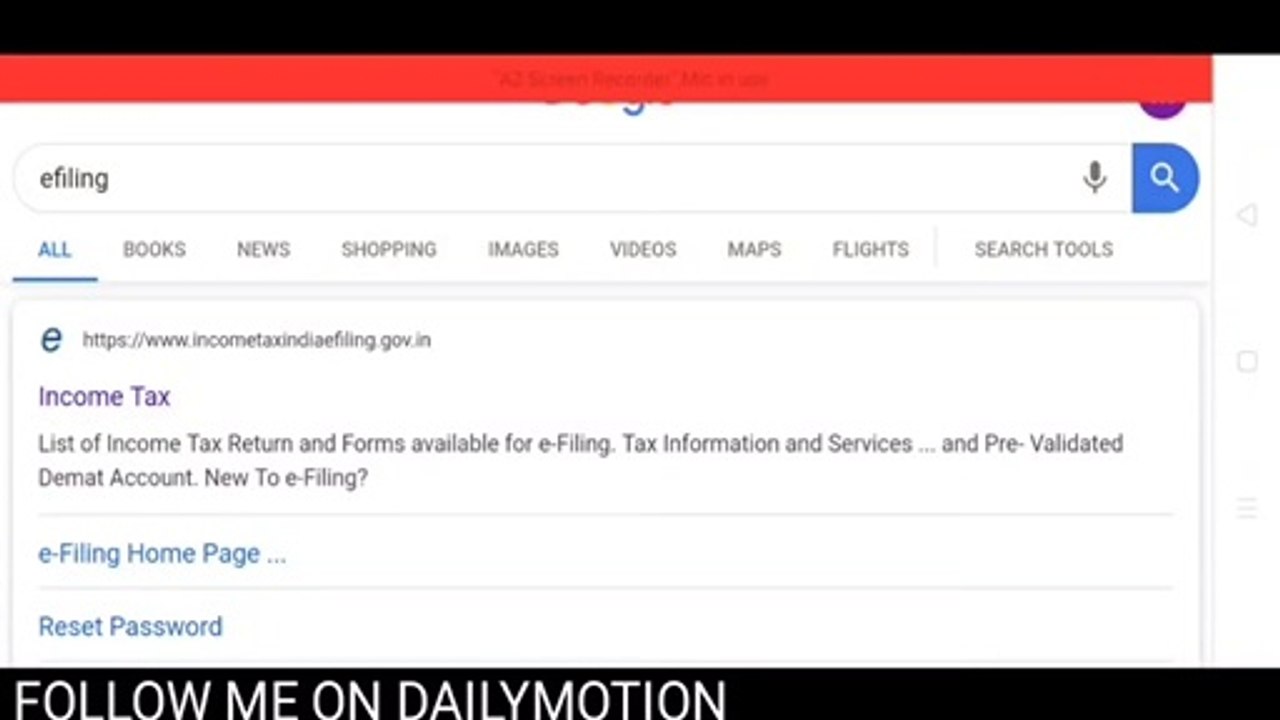Viewport: 1280px width, 720px height.
Task: Tap the Android back triangle button
Action: (x=1246, y=215)
